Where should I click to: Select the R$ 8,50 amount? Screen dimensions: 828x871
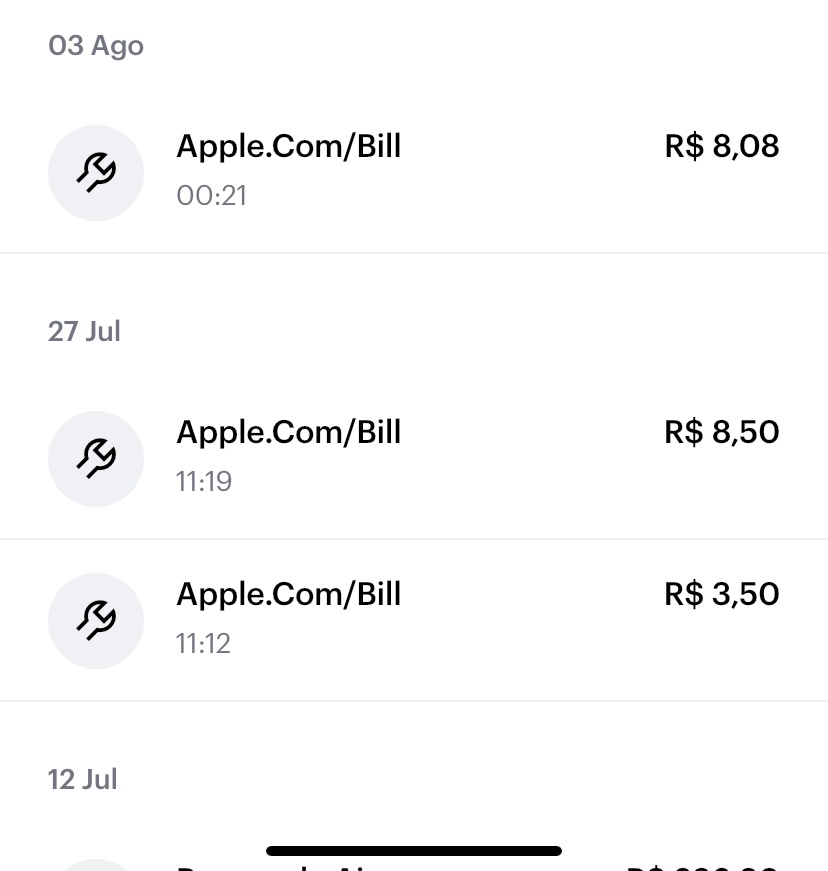coord(721,433)
